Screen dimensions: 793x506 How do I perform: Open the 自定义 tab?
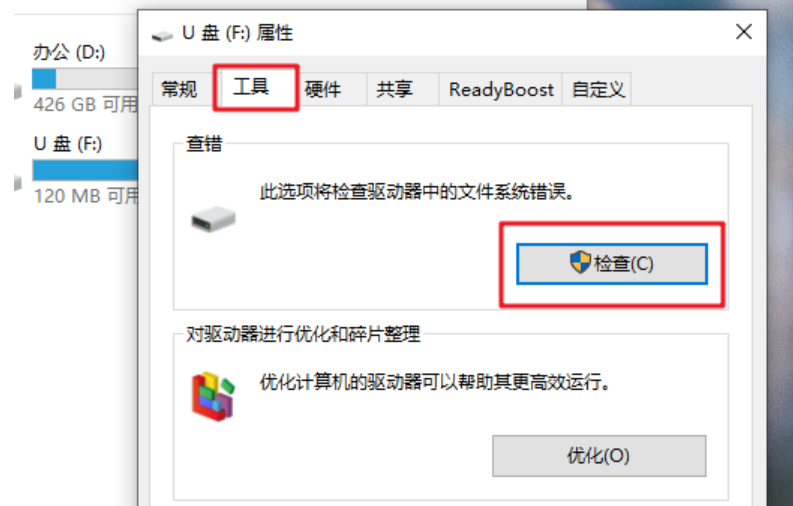click(598, 89)
